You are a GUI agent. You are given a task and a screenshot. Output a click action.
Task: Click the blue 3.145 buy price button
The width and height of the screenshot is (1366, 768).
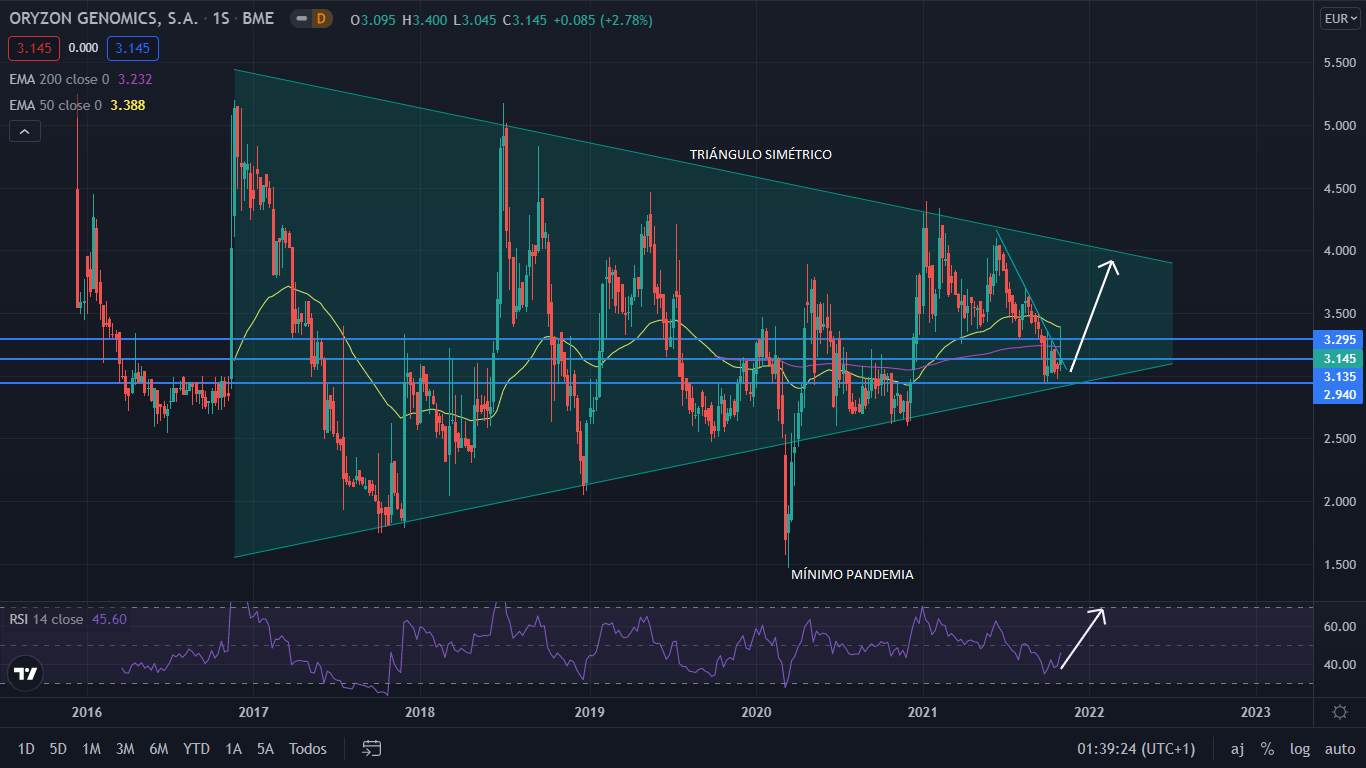[134, 48]
